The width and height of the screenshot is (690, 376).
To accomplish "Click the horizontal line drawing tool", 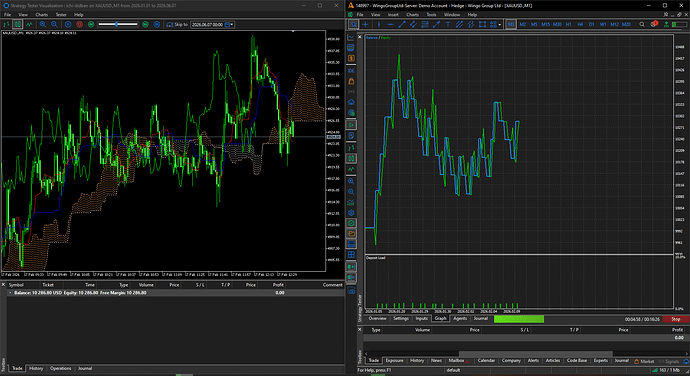I will pyautogui.click(x=390, y=25).
